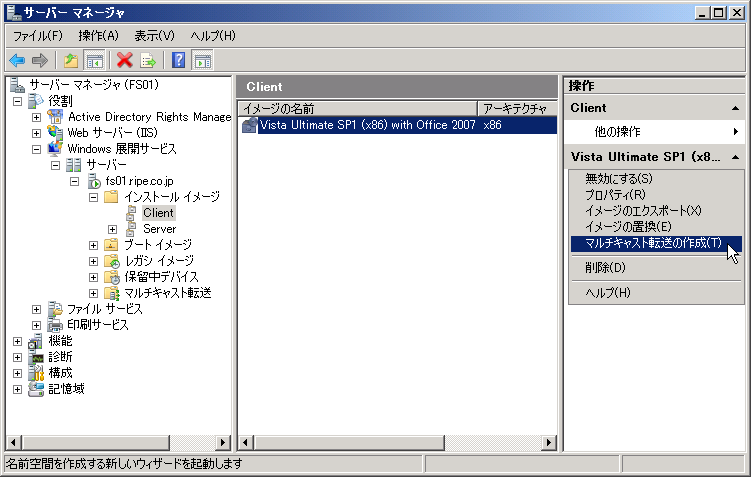
Task: Go back with the blue Back arrow
Action: click(x=17, y=60)
